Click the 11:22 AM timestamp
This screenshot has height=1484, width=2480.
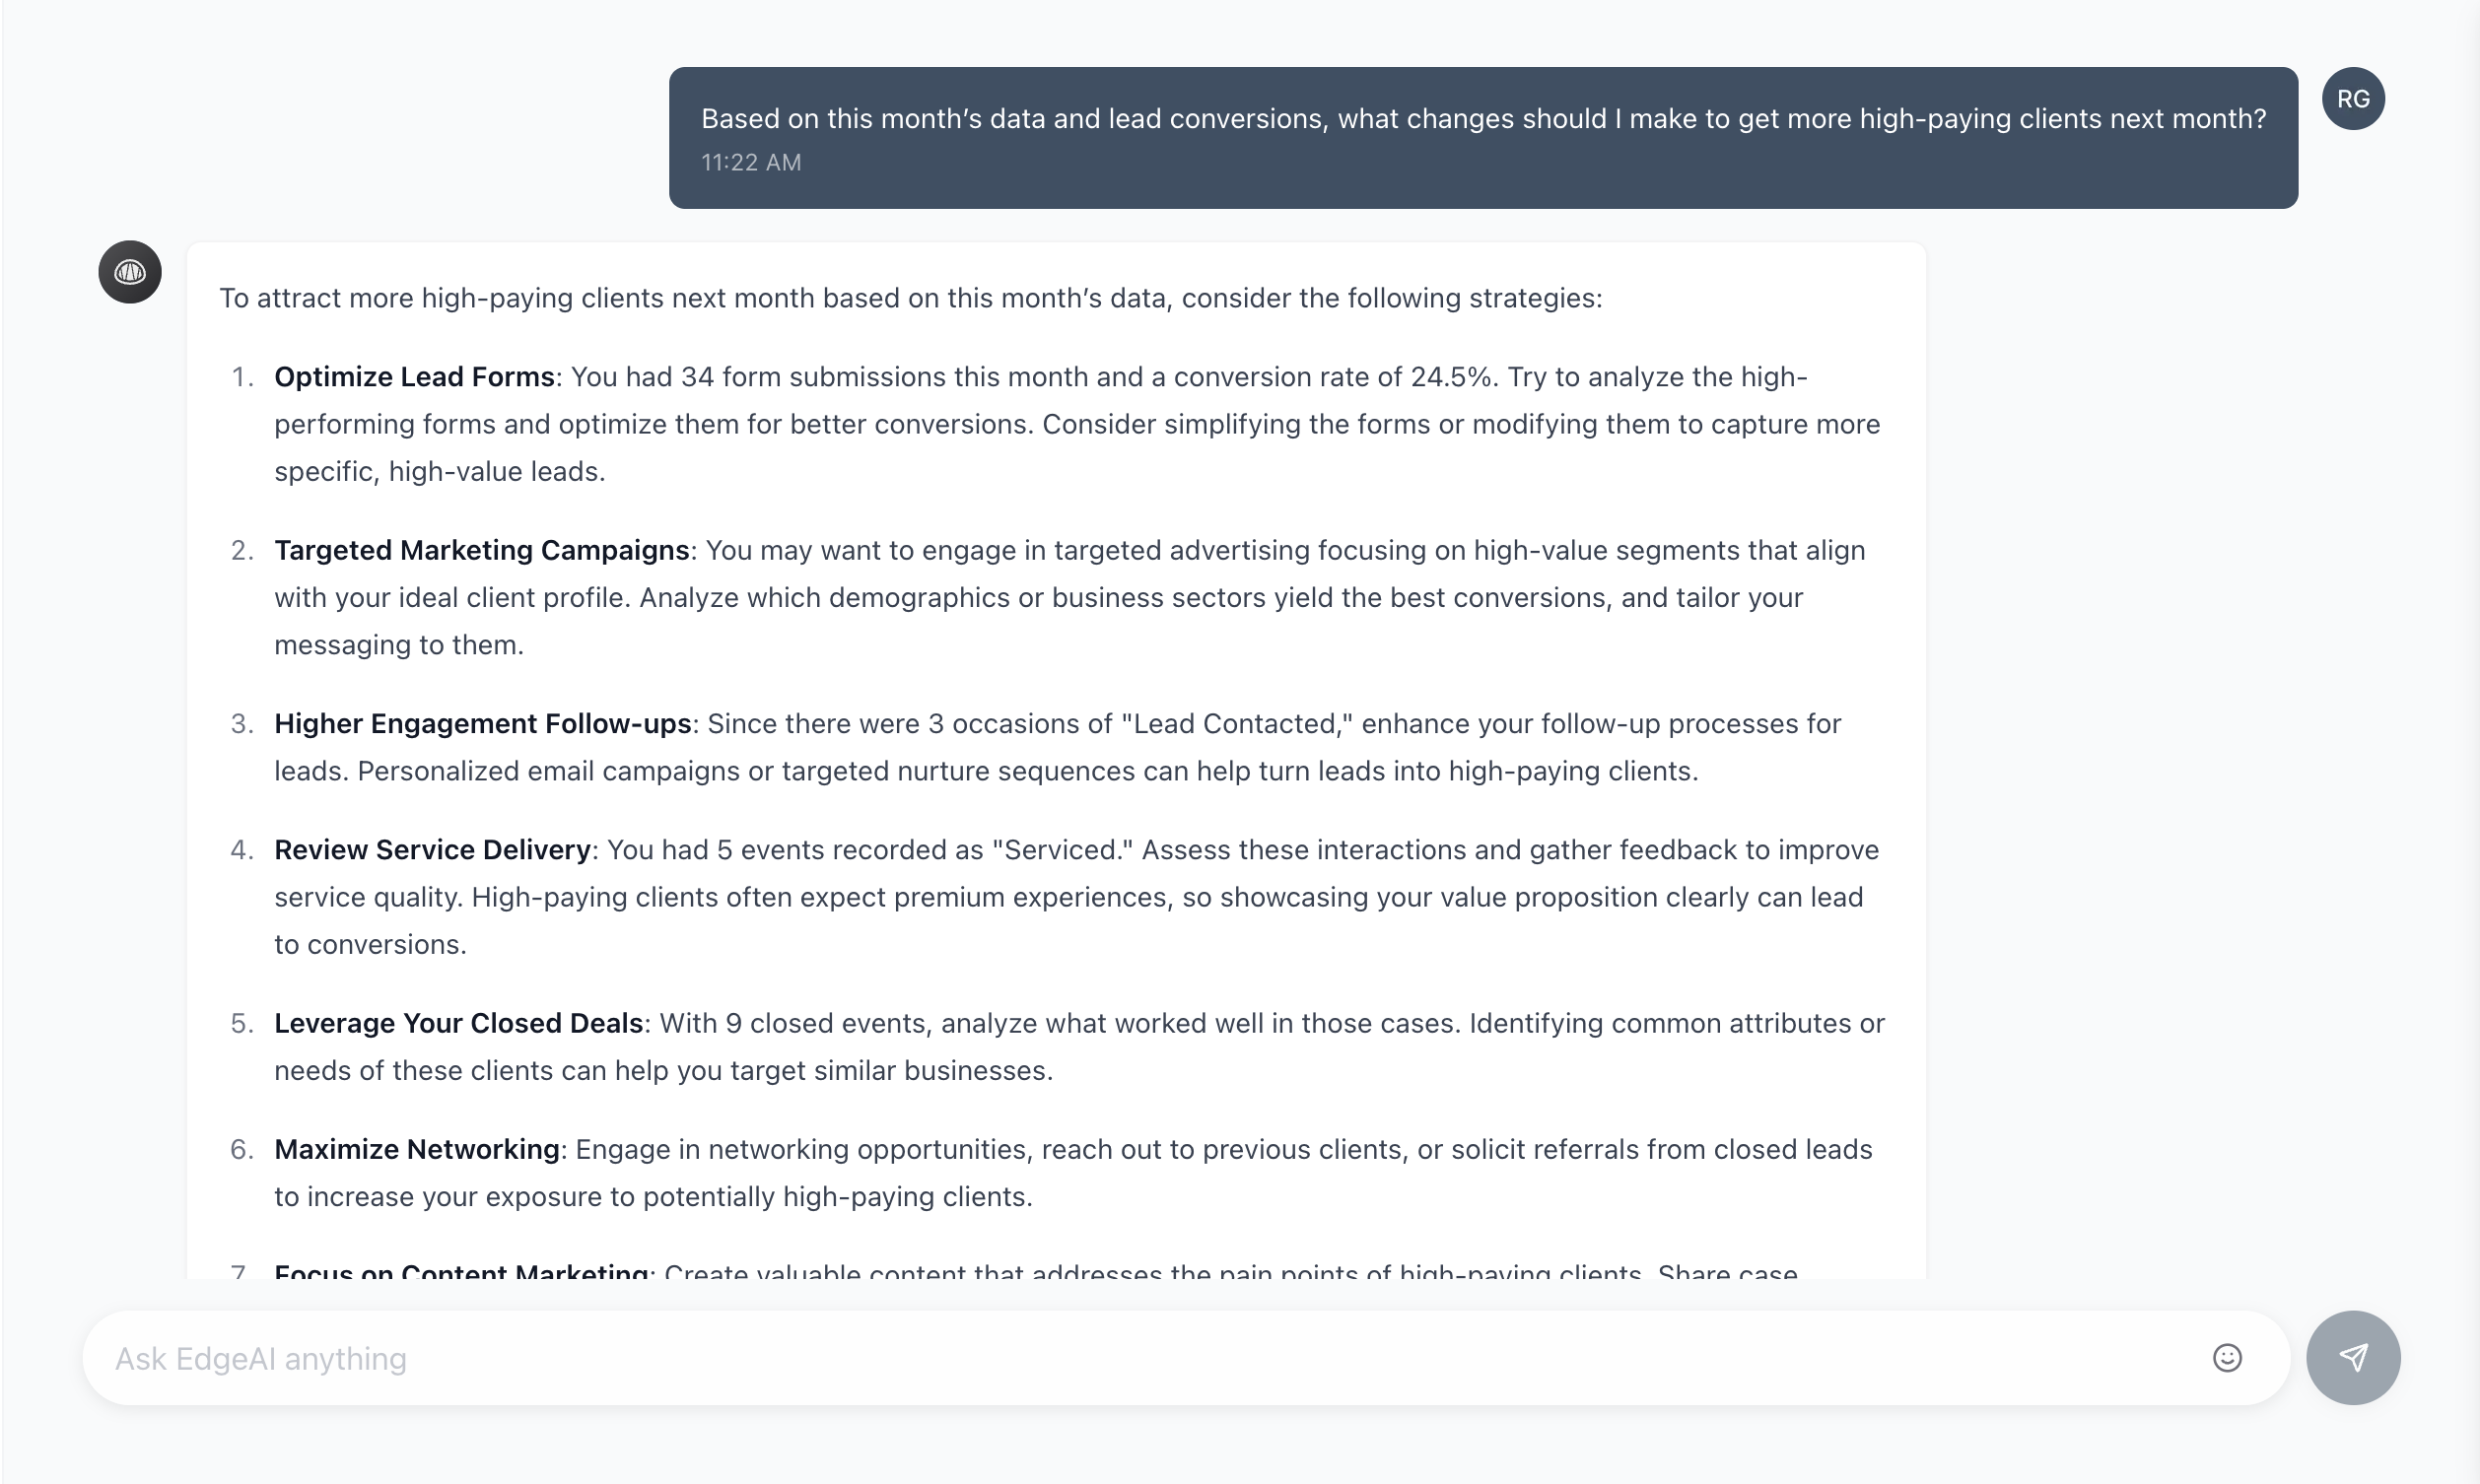(751, 162)
